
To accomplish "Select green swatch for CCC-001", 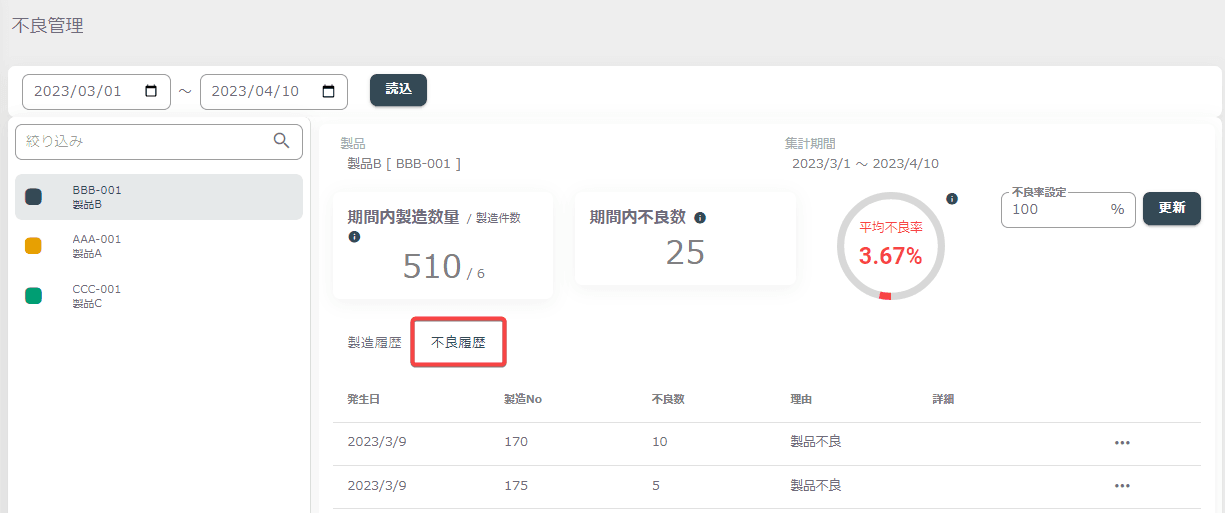I will pos(33,296).
